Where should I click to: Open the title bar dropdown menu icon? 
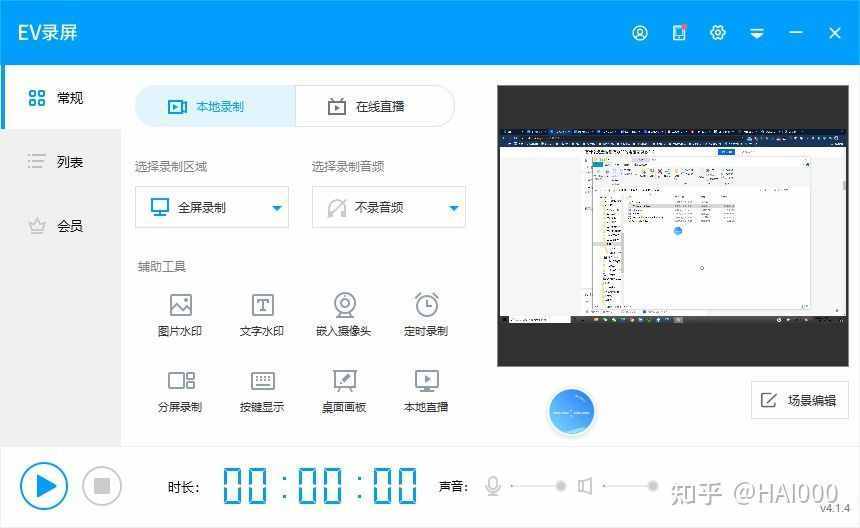point(757,34)
